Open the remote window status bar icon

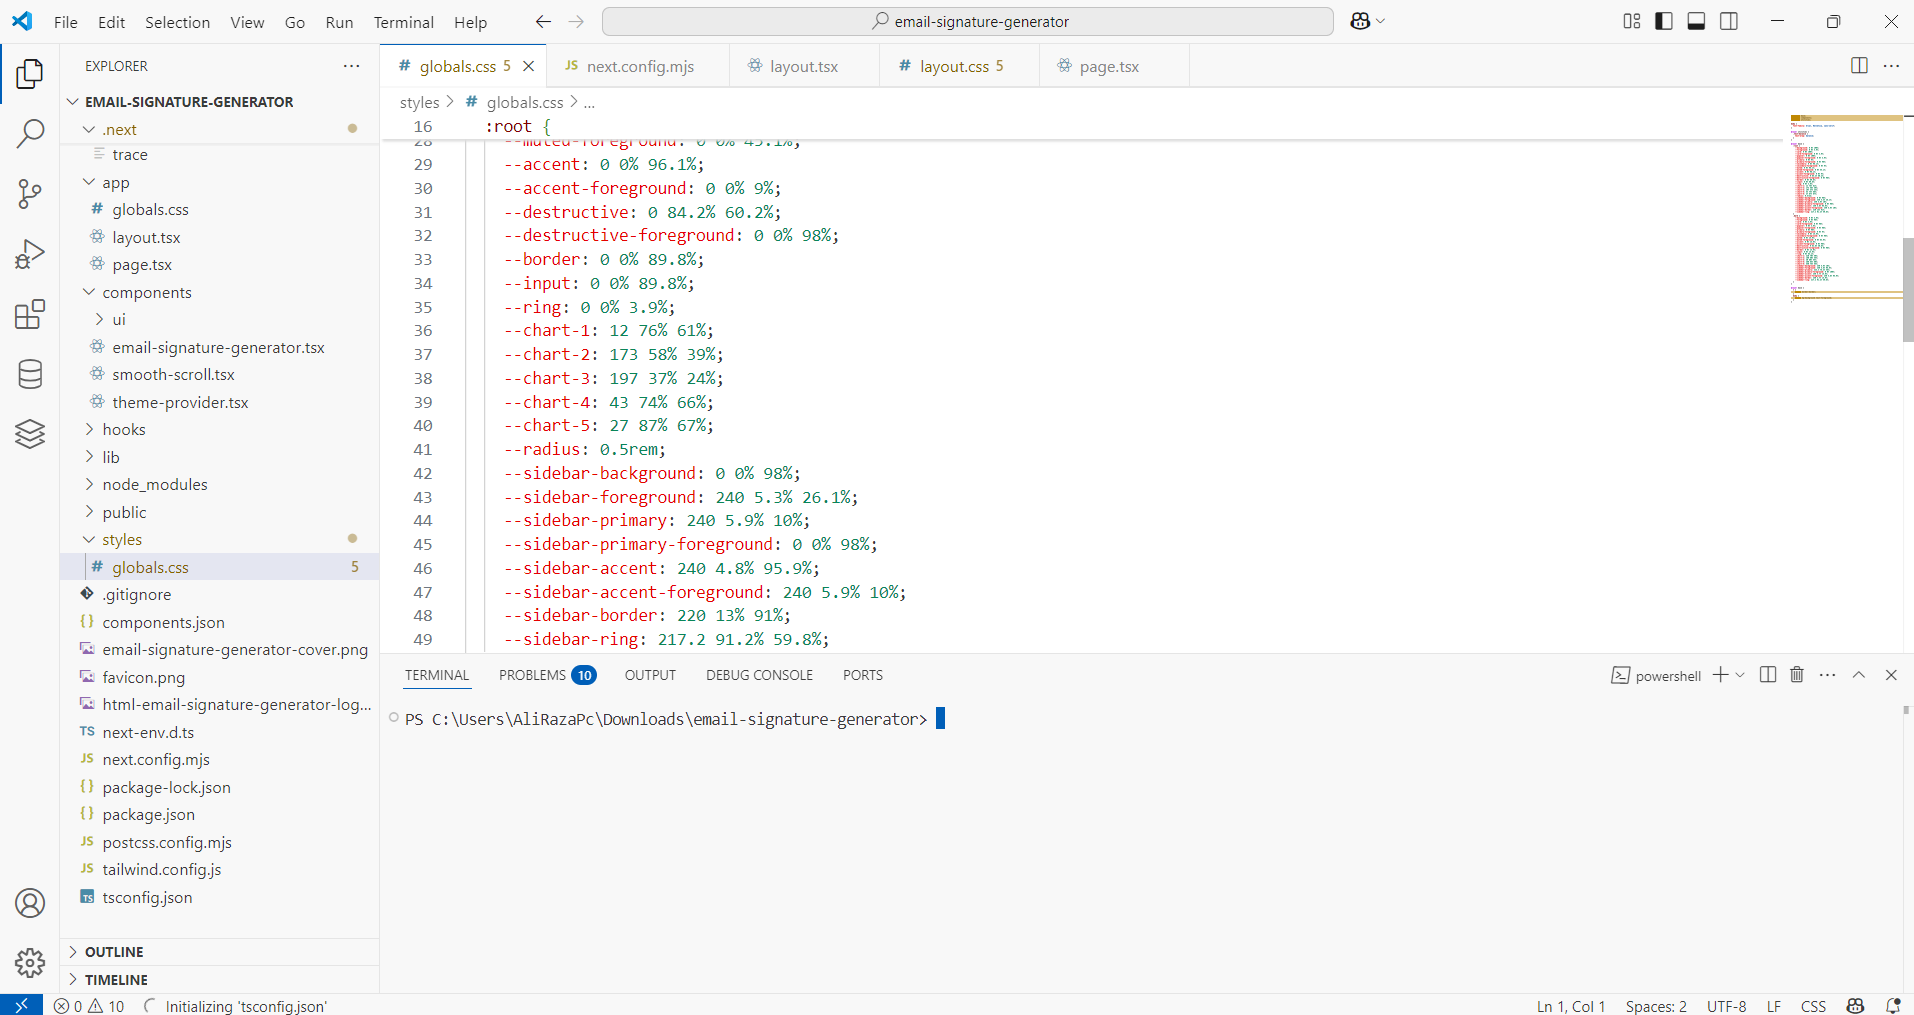click(21, 1005)
